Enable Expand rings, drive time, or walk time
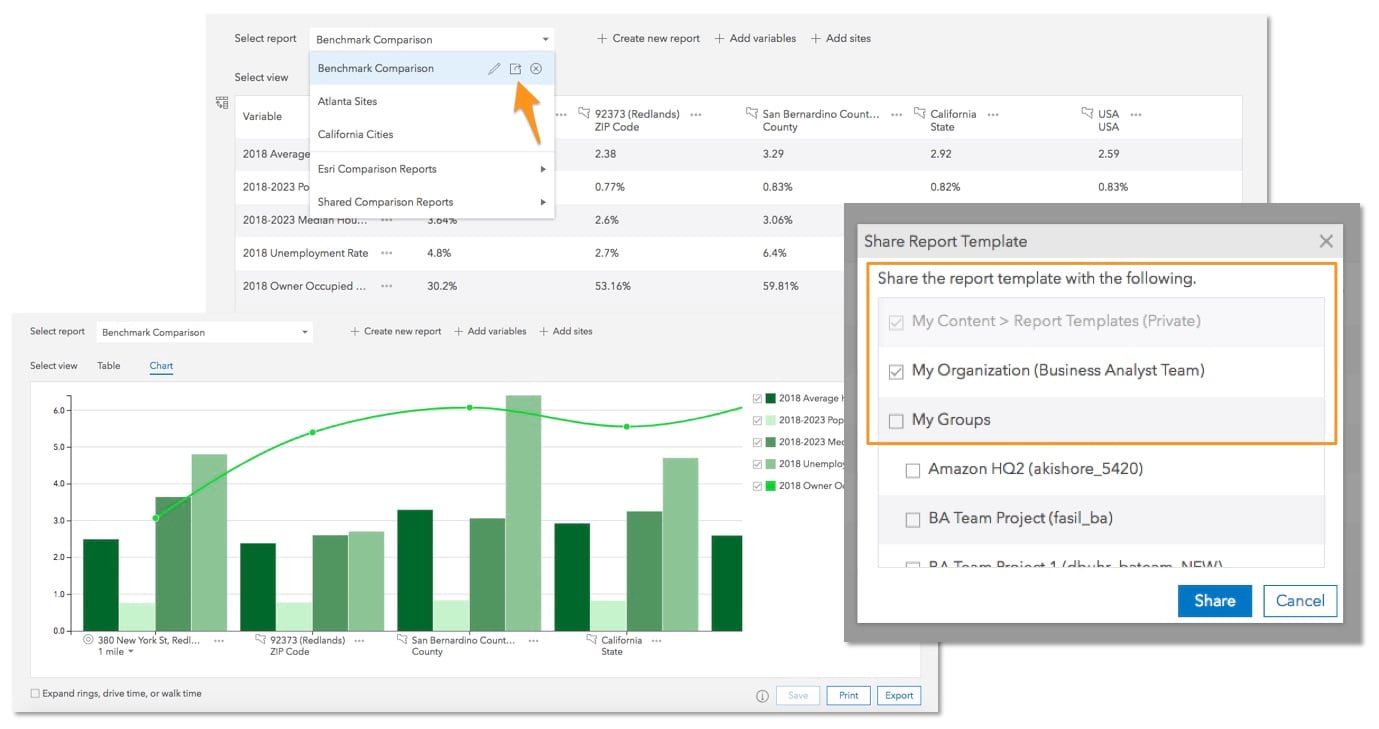The width and height of the screenshot is (1379, 729). (35, 693)
